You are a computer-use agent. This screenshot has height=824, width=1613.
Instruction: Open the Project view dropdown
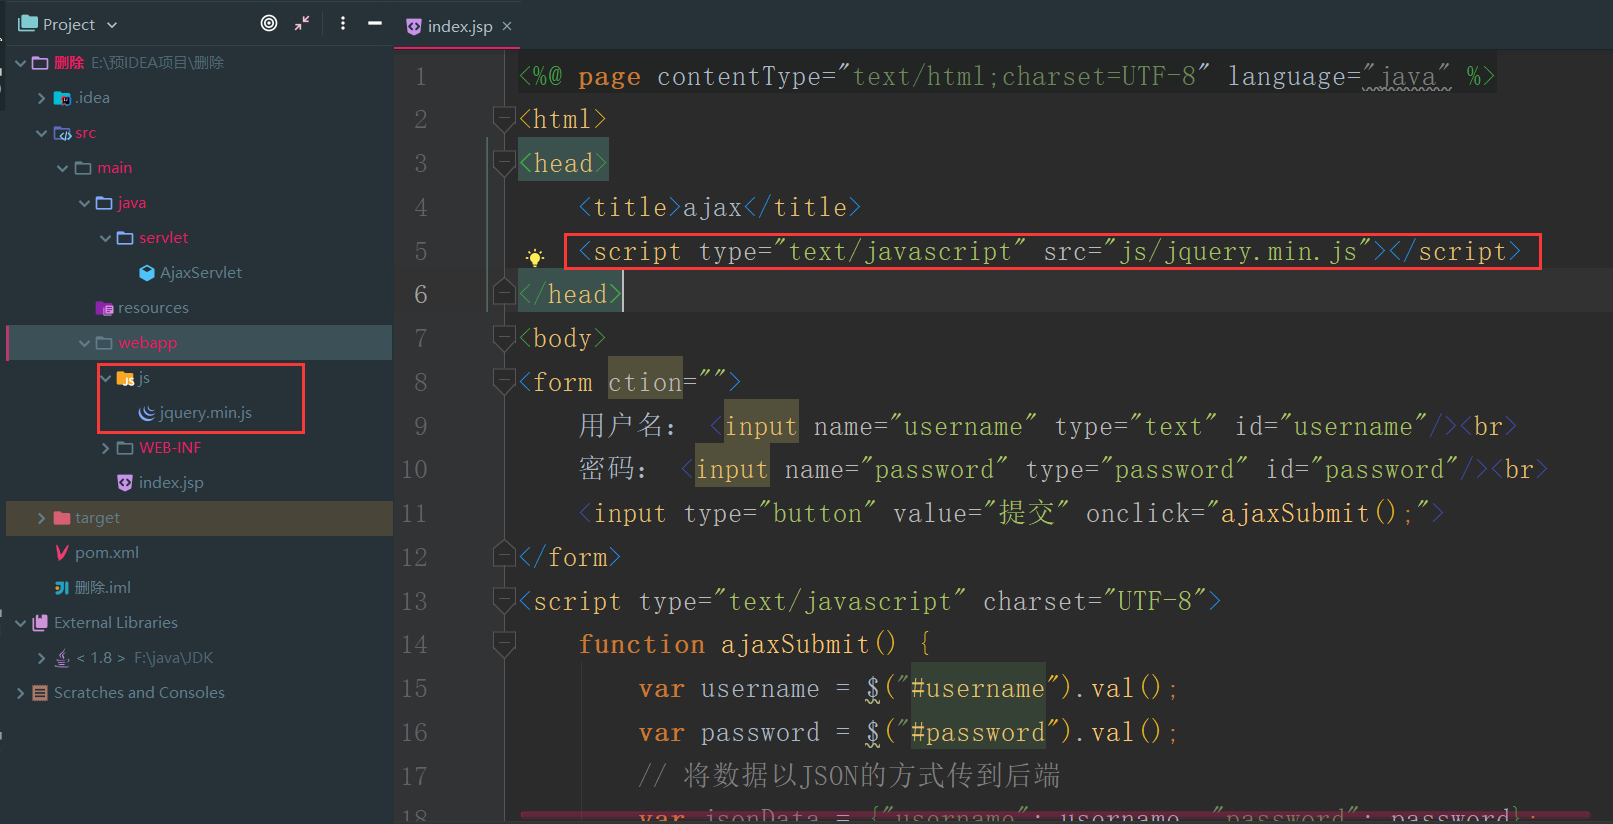[x=112, y=25]
